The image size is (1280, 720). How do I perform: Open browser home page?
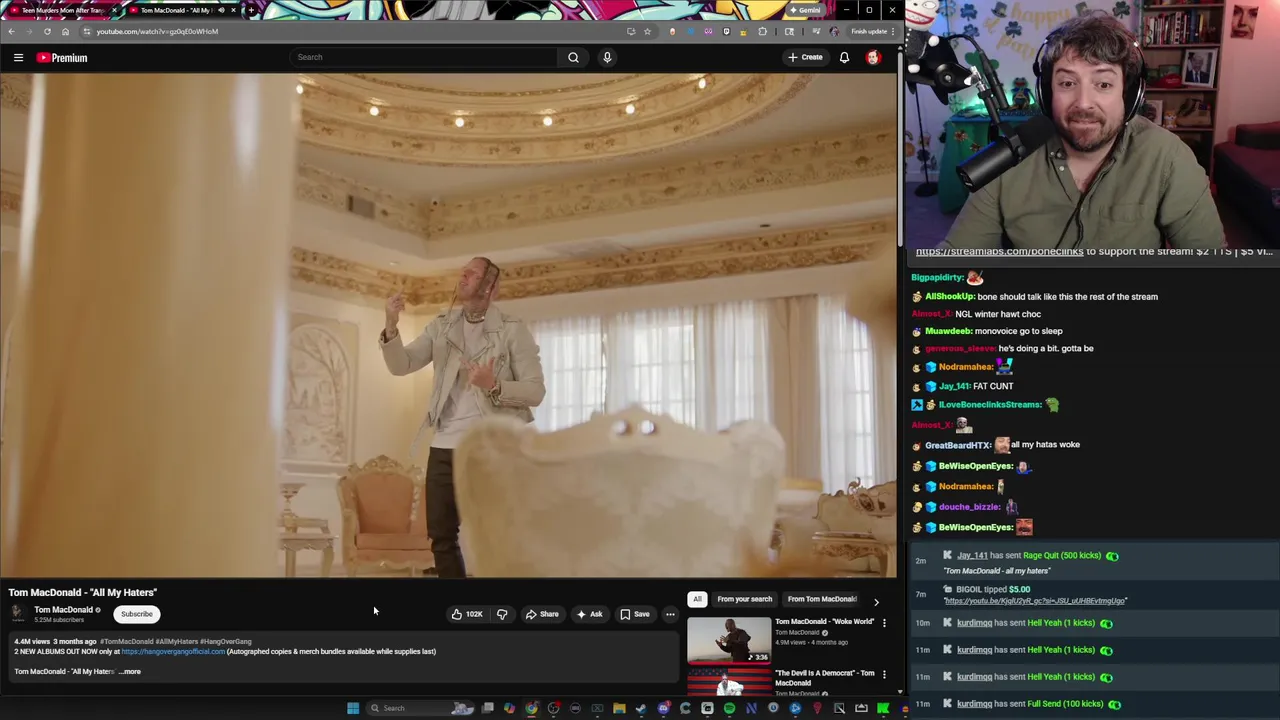coord(65,31)
